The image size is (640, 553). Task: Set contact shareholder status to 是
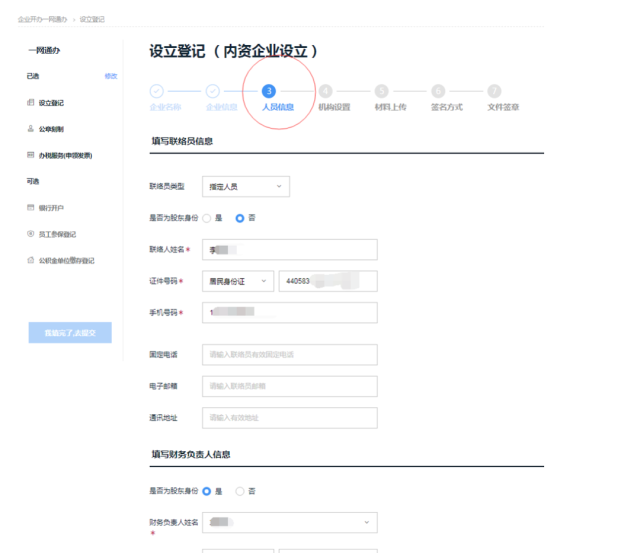click(x=207, y=218)
